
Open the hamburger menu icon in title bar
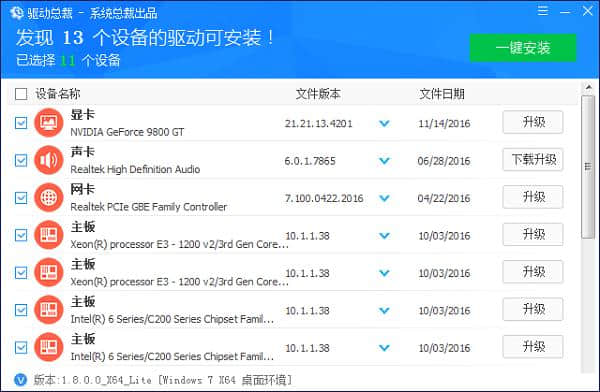(543, 11)
